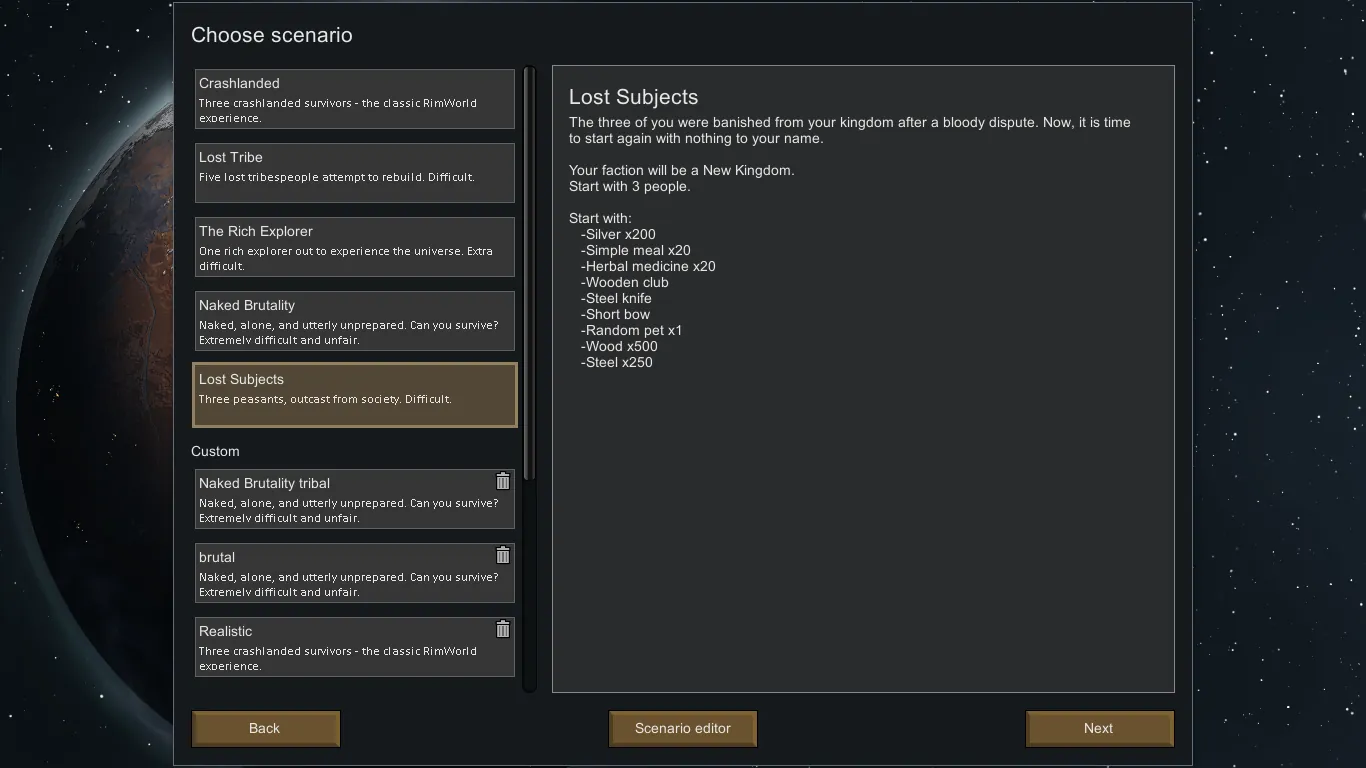The height and width of the screenshot is (768, 1366).
Task: Select the Naked Brutality scenario
Action: 354,321
